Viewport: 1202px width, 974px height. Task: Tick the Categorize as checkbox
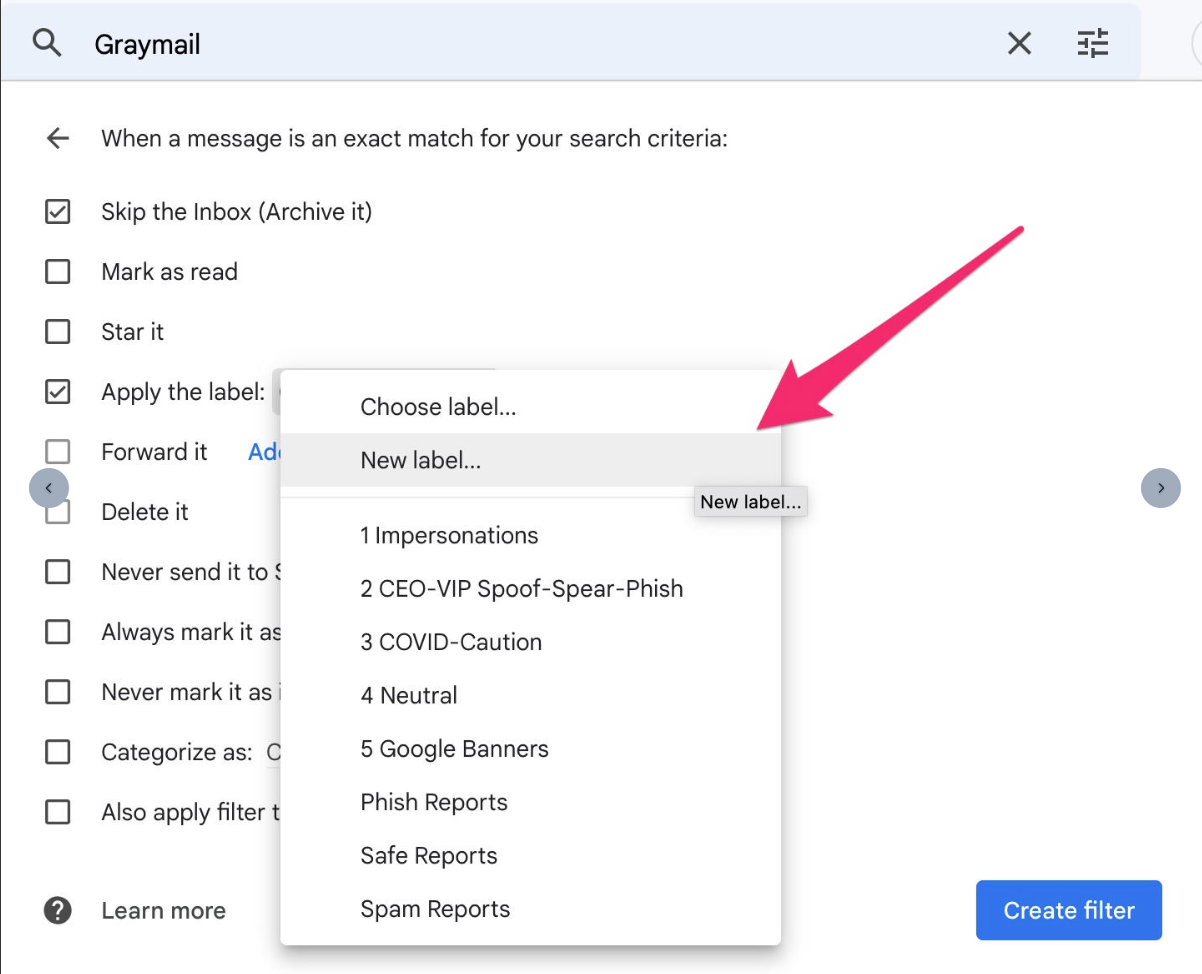click(58, 752)
